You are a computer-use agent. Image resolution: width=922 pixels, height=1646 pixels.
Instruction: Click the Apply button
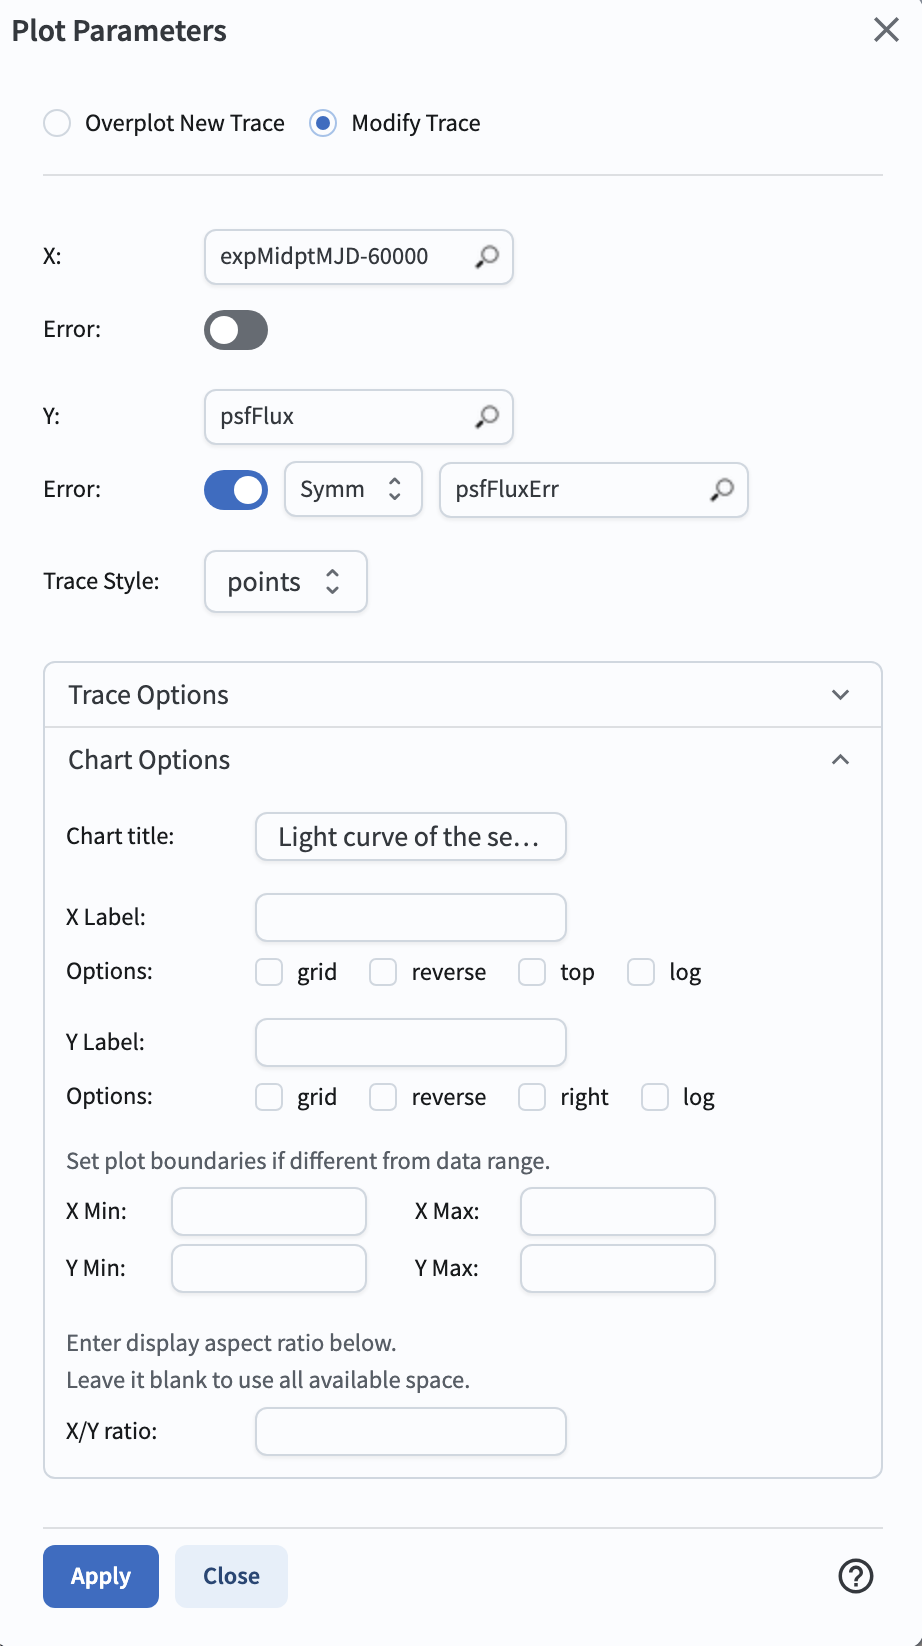(101, 1576)
